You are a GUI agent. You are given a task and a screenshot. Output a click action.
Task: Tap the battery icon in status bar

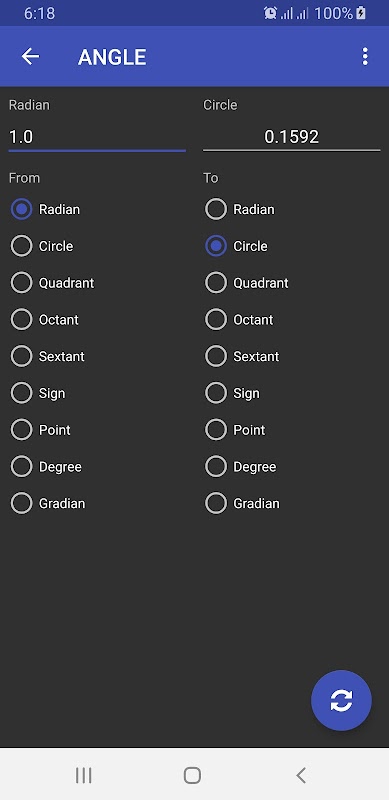point(361,13)
